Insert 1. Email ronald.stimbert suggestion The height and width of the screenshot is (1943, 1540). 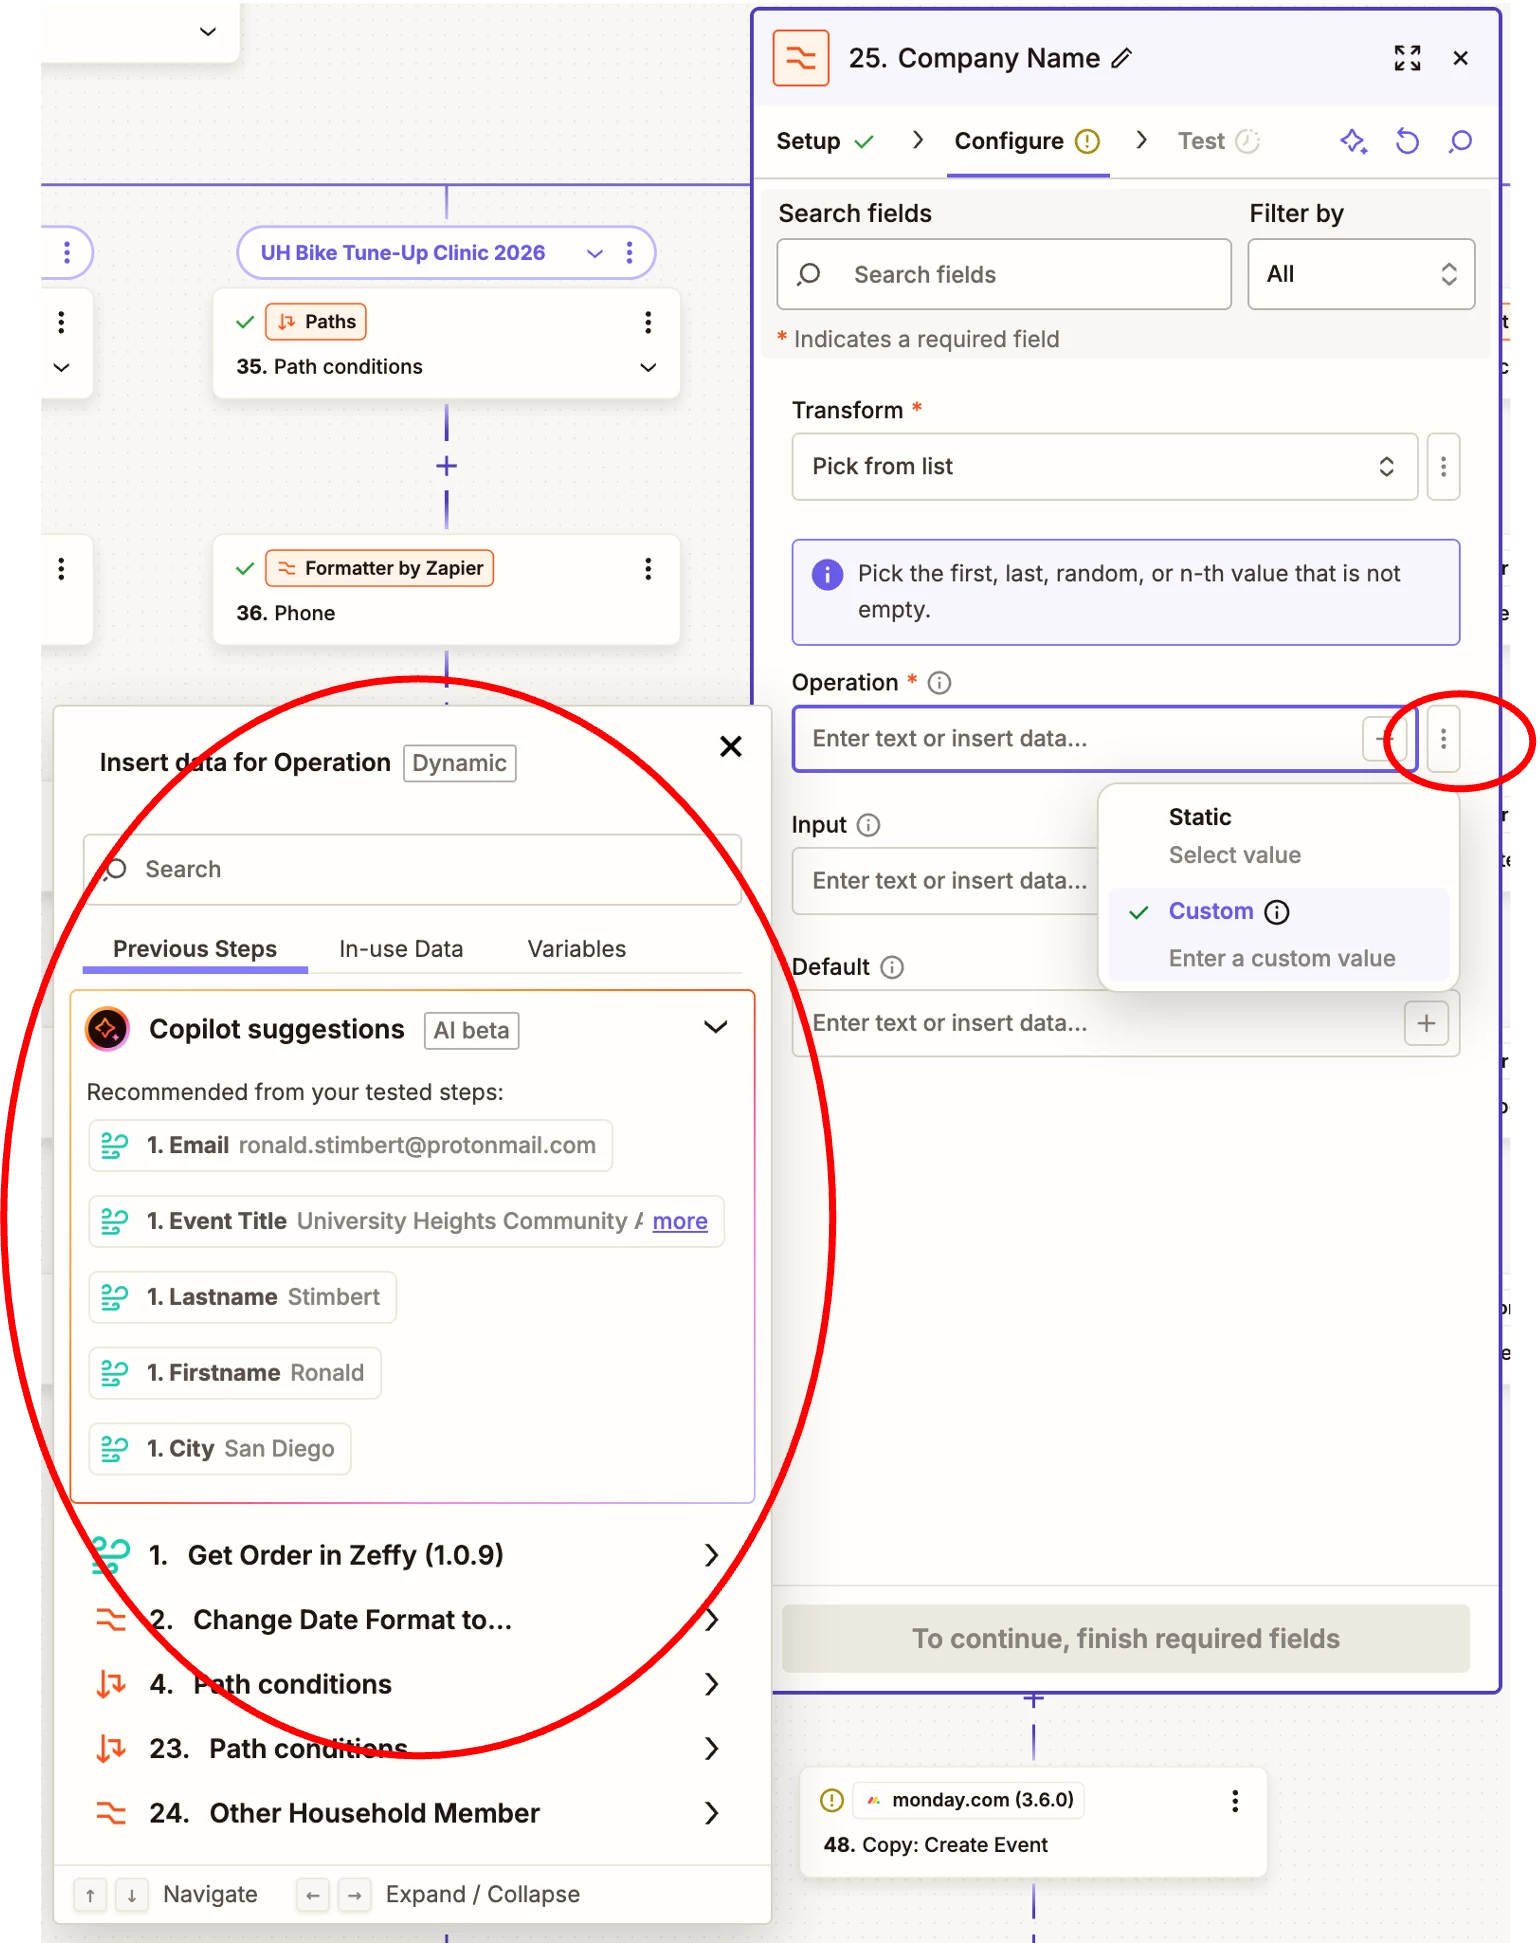click(x=350, y=1145)
